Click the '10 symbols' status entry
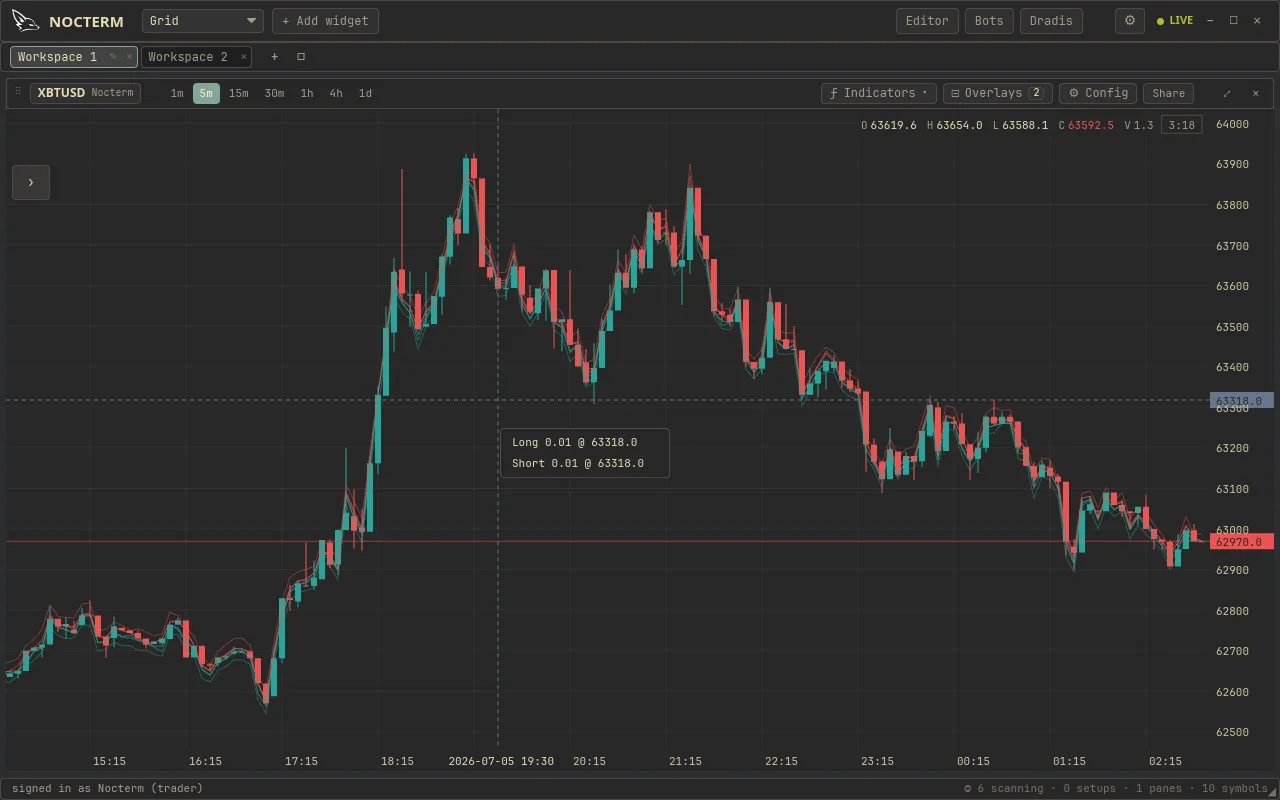This screenshot has height=800, width=1280. (1234, 788)
